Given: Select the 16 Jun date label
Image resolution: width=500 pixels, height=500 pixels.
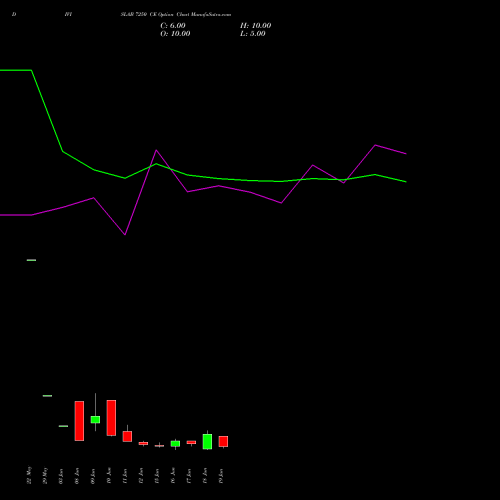Looking at the screenshot, I should tap(173, 475).
